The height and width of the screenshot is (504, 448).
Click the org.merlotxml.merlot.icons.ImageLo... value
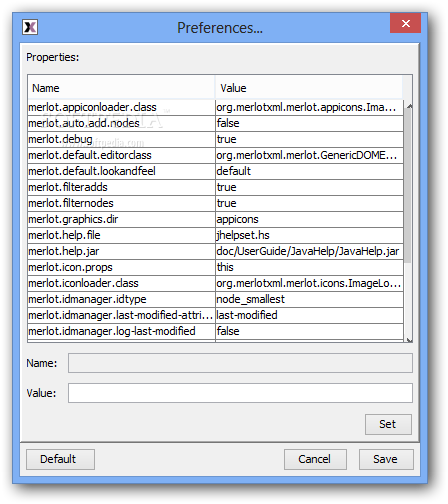(309, 283)
